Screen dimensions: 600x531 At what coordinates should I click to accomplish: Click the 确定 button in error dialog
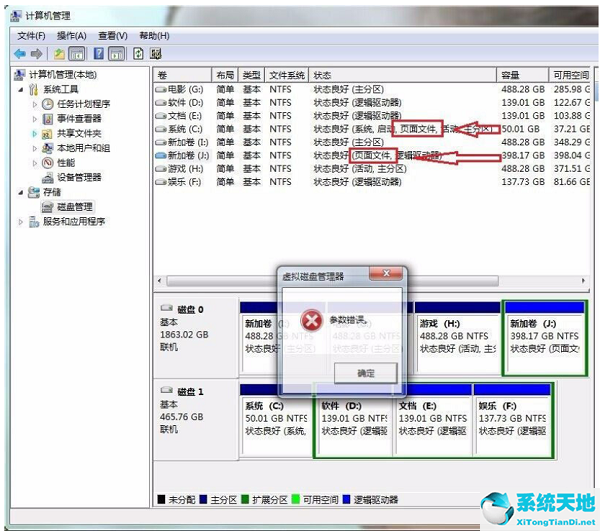(366, 373)
